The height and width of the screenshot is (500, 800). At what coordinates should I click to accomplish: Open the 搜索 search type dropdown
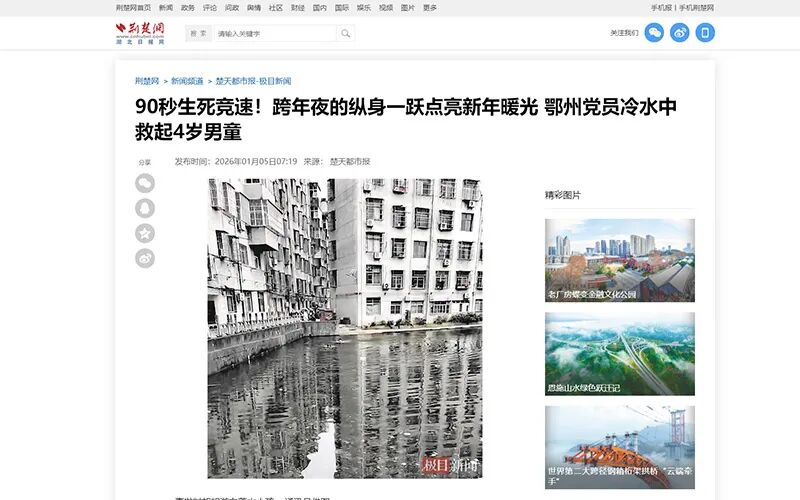198,33
